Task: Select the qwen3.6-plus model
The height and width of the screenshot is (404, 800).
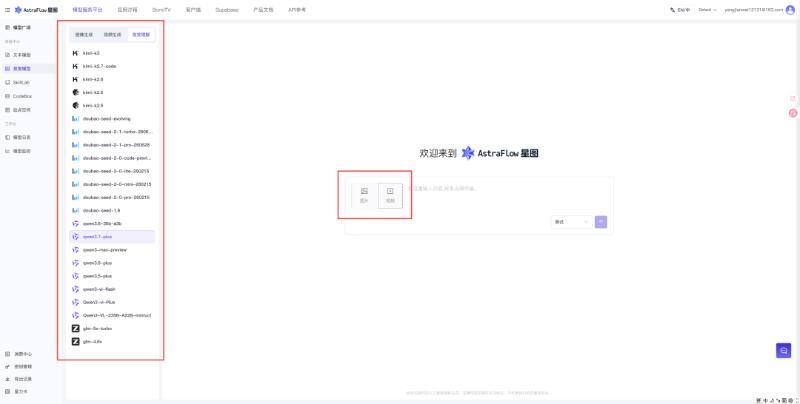Action: click(x=112, y=263)
